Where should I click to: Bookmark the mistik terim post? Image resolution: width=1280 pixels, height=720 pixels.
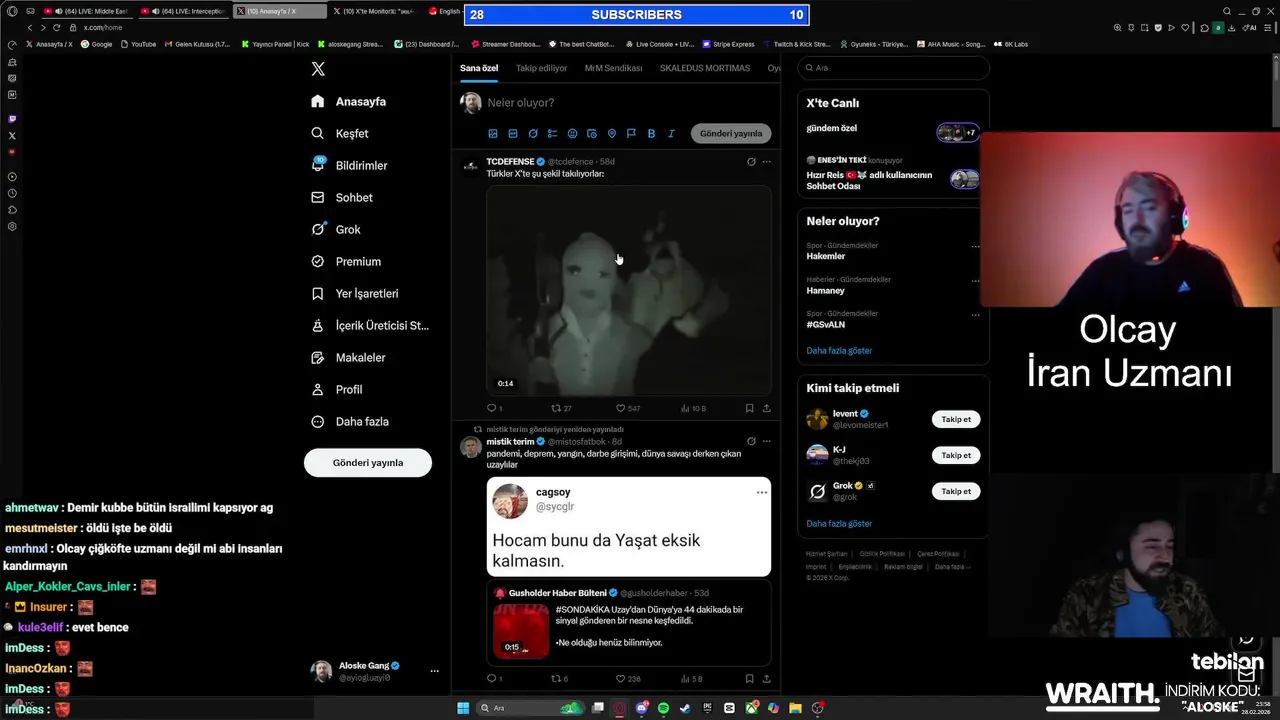point(749,678)
